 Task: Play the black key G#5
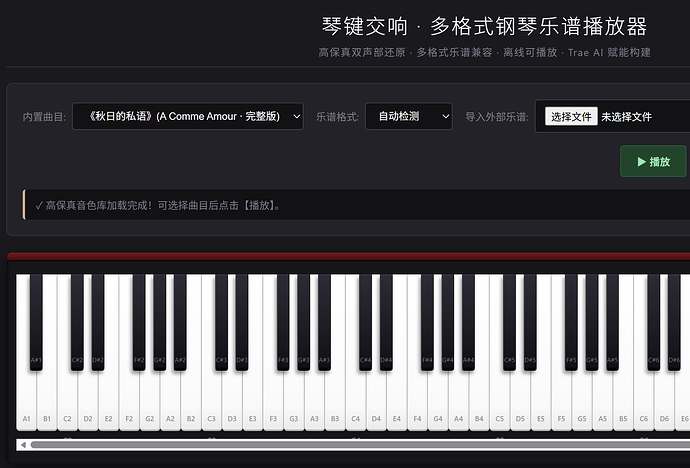click(x=591, y=322)
